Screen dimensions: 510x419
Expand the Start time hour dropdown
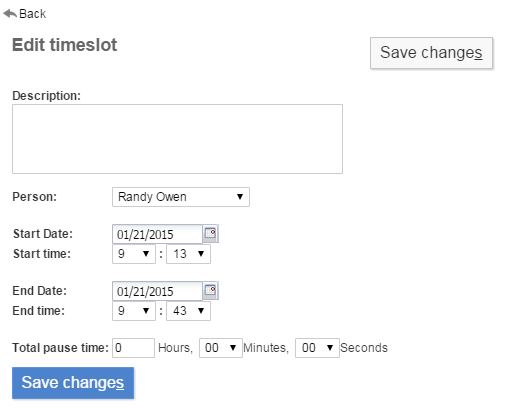[134, 254]
